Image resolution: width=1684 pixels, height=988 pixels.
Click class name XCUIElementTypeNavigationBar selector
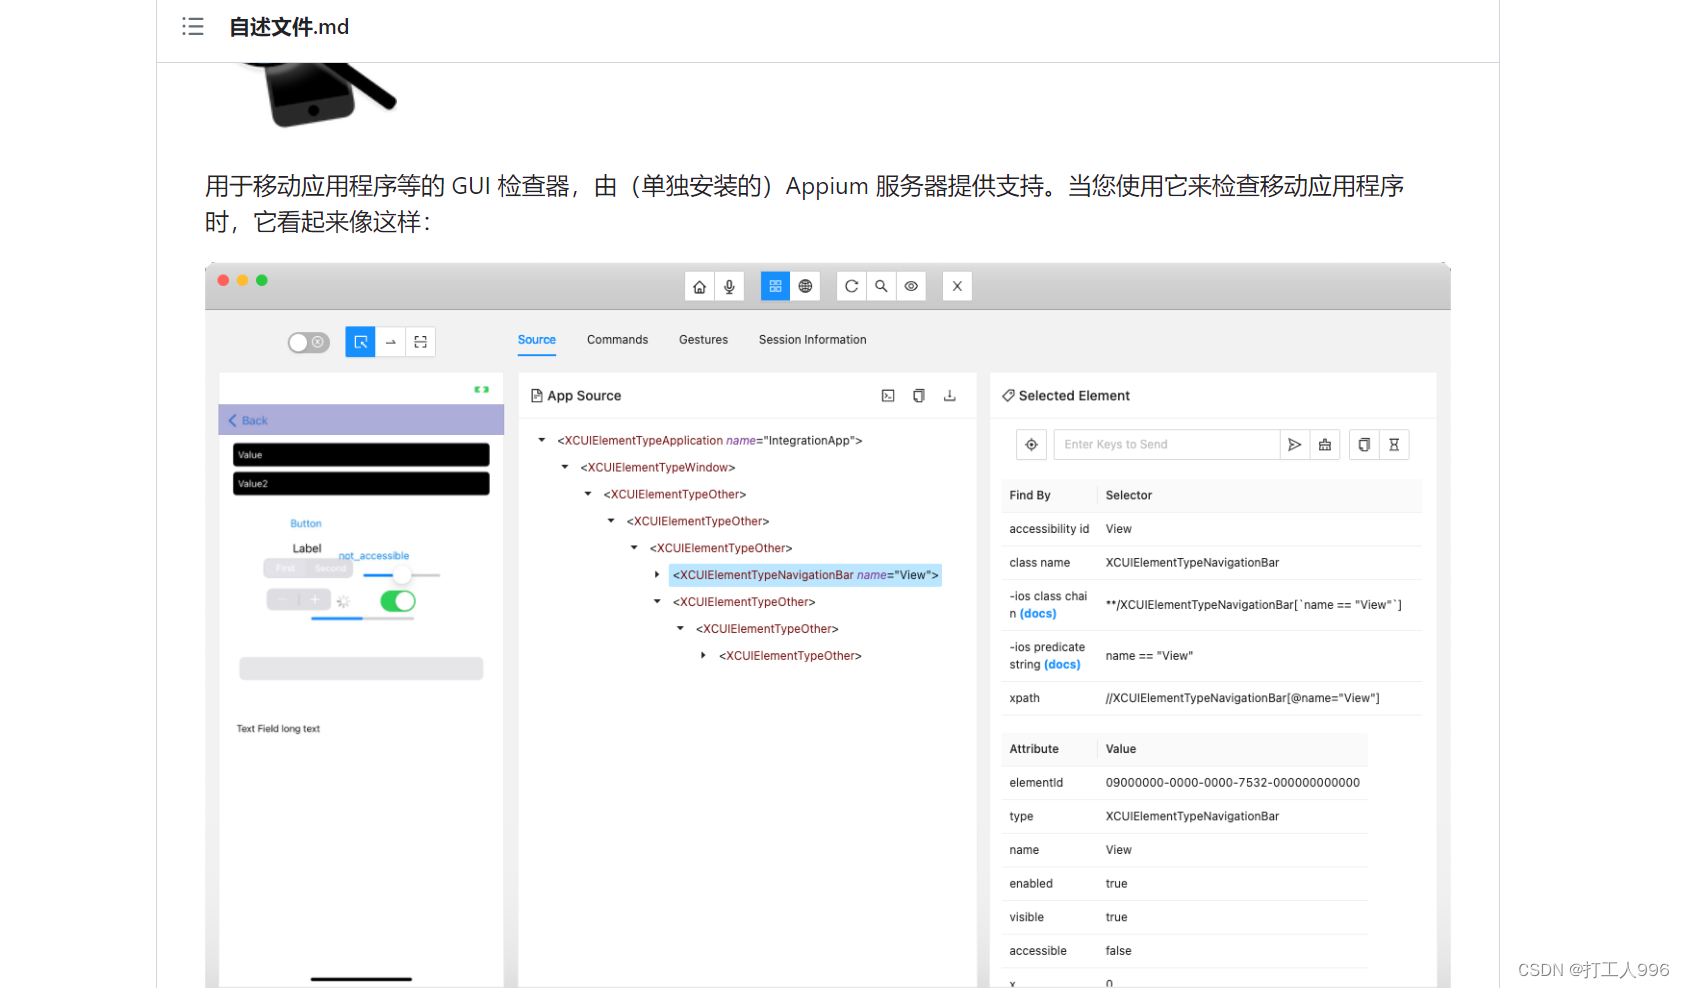[1192, 563]
